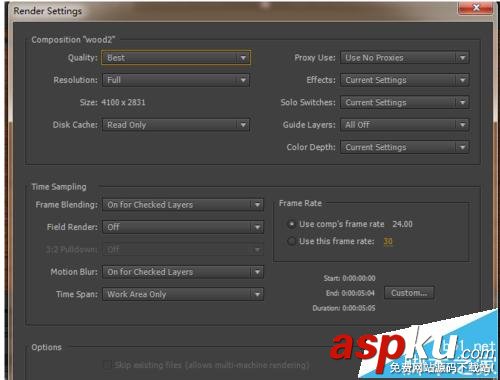Screen dimensions: 500x380
Task: Click the Start: 0:00:00:00 text
Action: coord(349,278)
